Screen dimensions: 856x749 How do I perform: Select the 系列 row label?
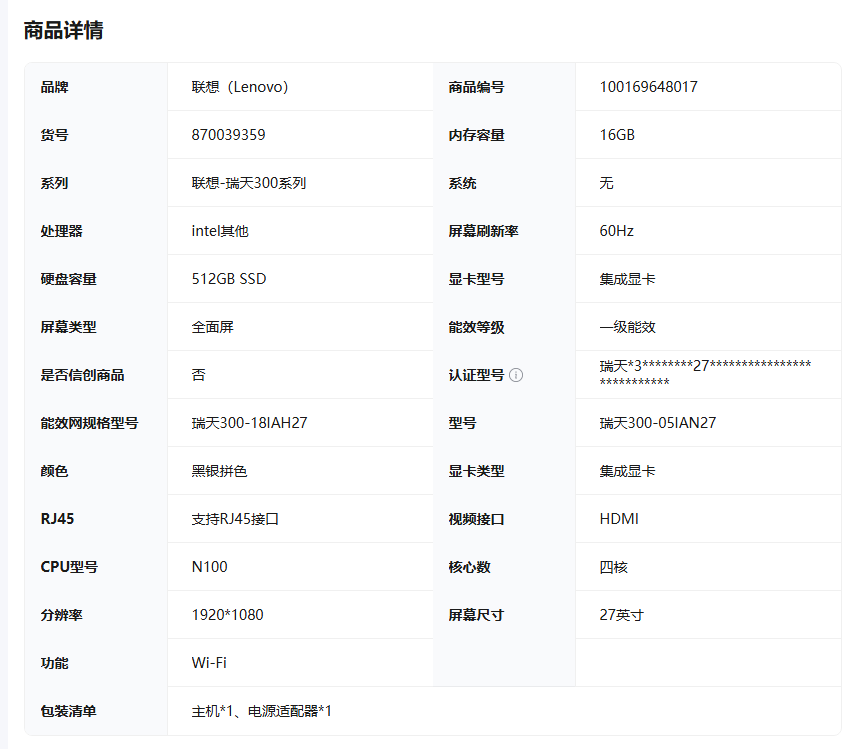(54, 183)
